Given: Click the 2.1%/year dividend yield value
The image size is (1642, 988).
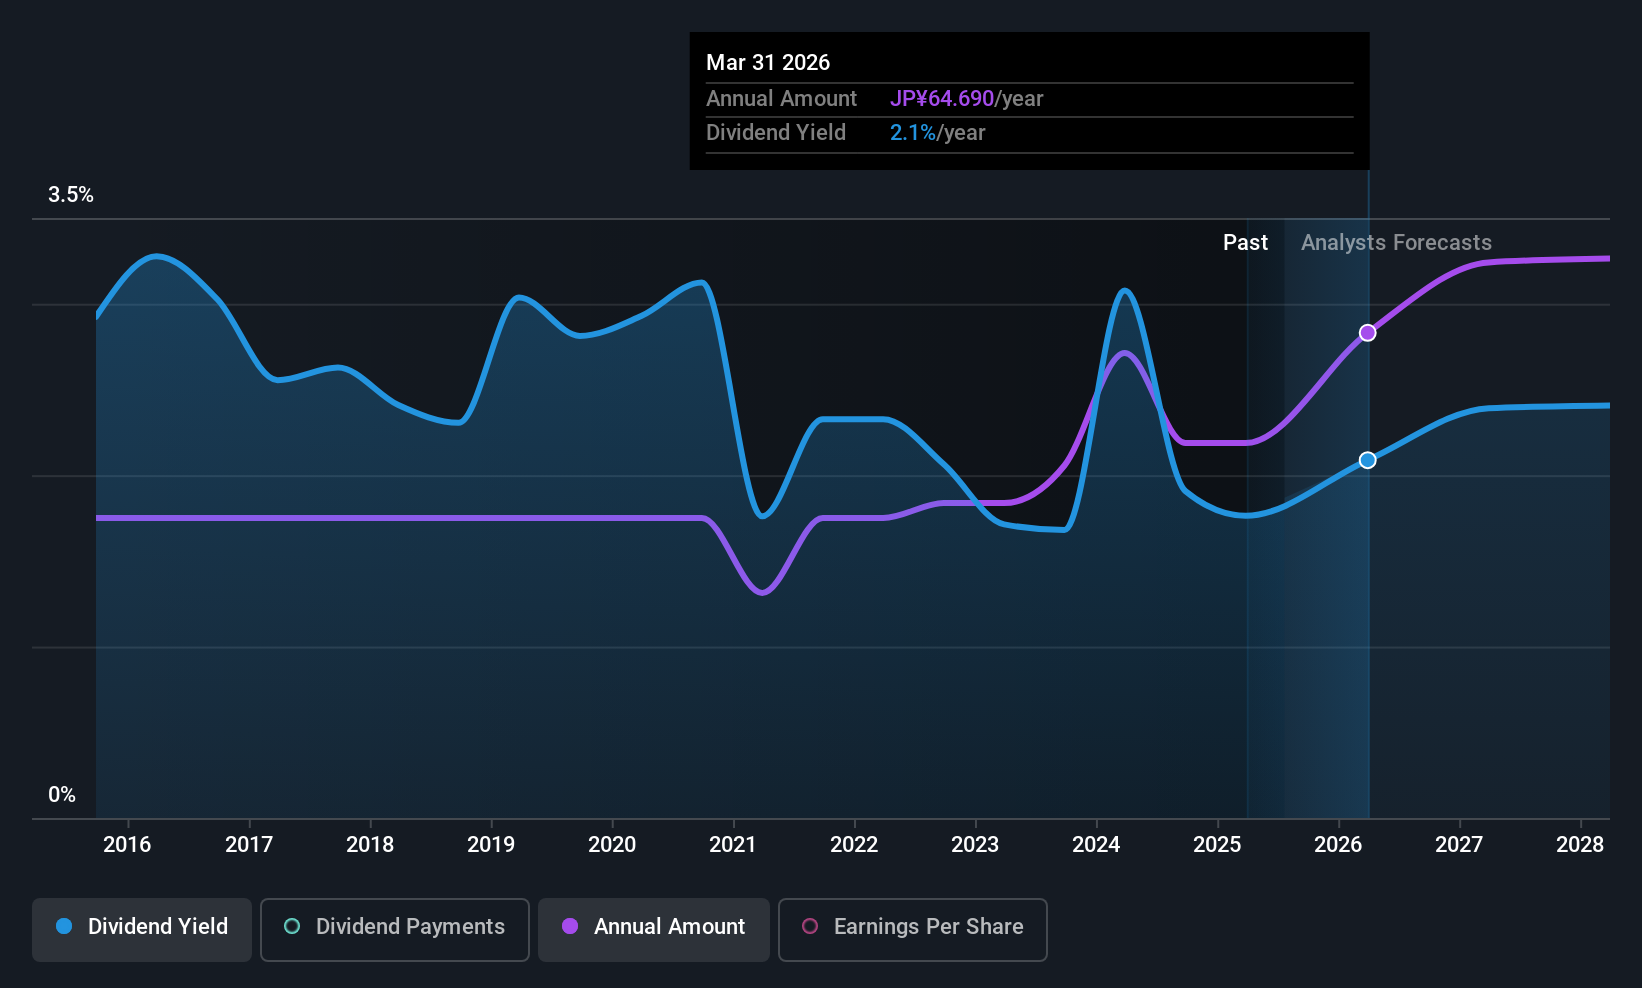Looking at the screenshot, I should [938, 133].
